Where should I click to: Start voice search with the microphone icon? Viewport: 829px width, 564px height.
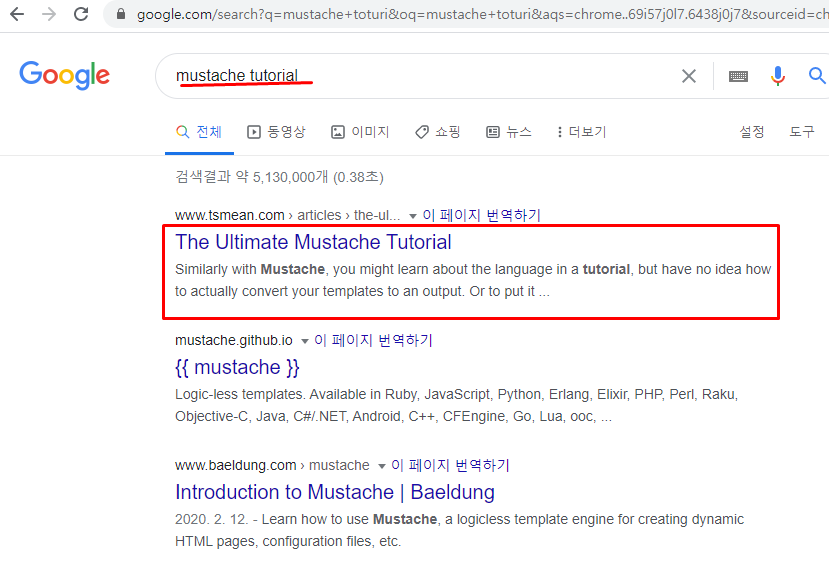[x=777, y=76]
